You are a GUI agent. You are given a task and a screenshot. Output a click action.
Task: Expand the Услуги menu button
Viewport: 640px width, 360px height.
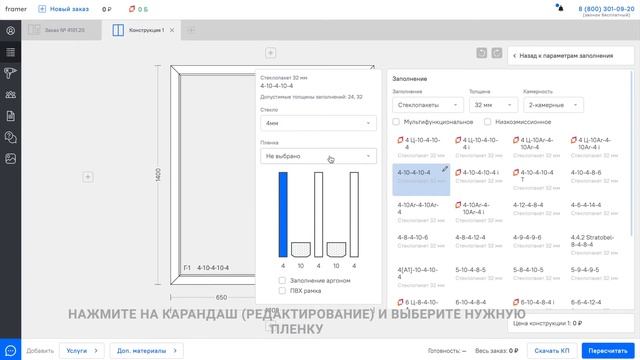coord(82,351)
